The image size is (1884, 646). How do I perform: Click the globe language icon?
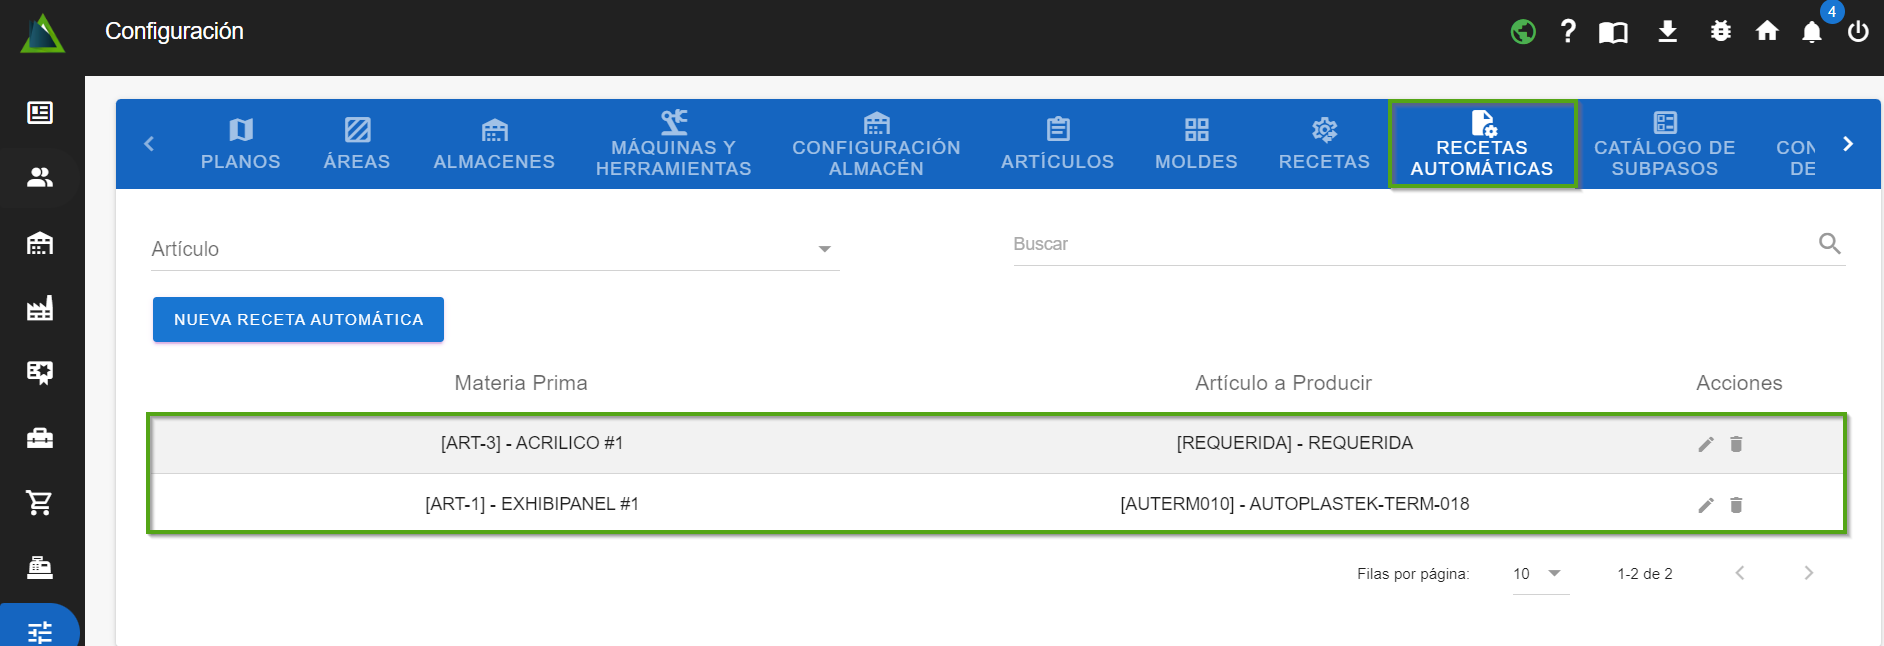(1523, 32)
